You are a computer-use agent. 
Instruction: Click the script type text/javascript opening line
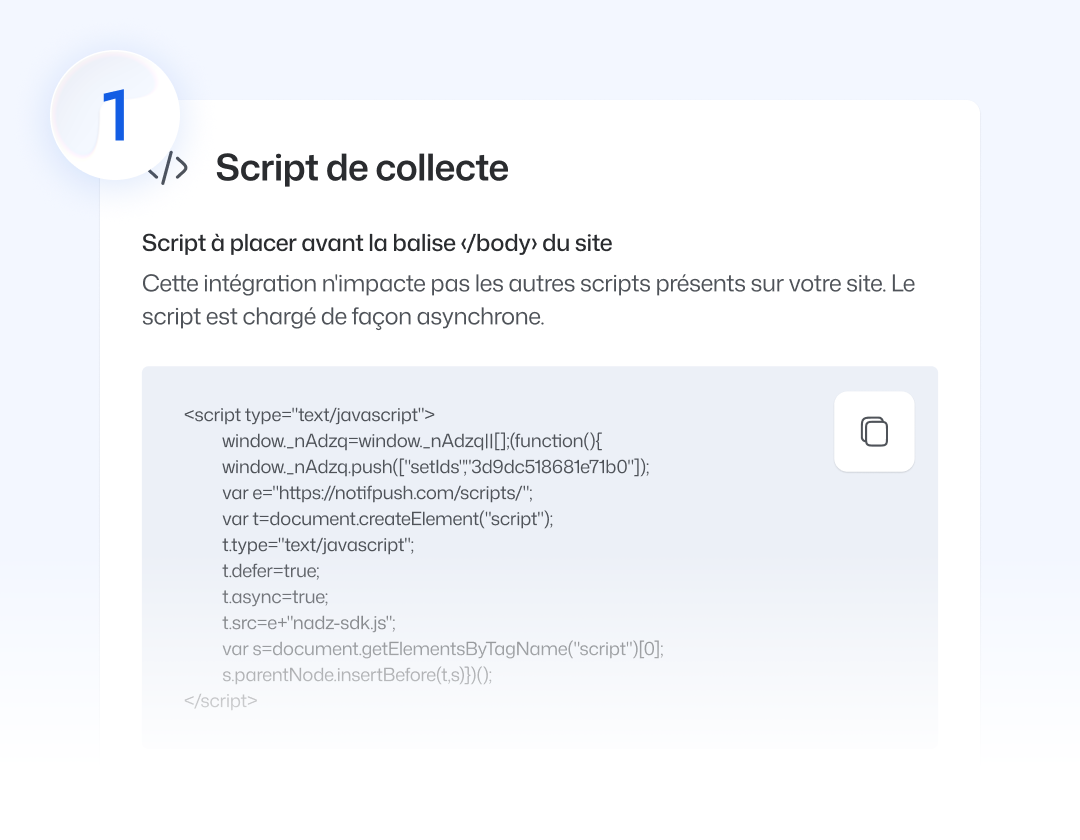[309, 415]
